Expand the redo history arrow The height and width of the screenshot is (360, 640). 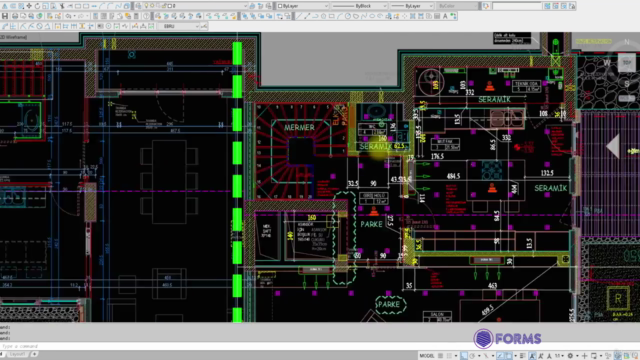[87, 16]
